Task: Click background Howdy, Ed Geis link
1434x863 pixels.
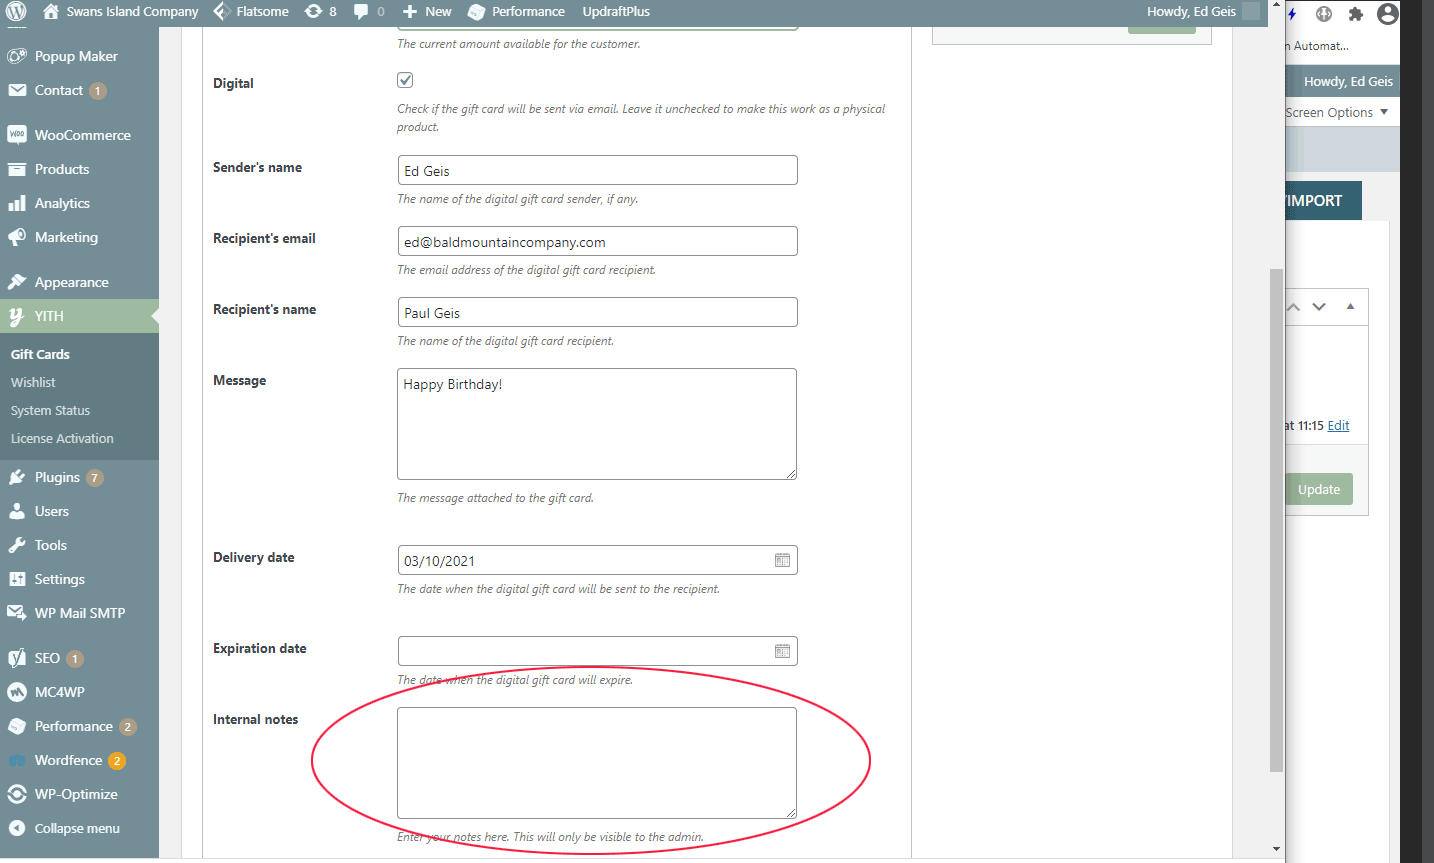Action: click(x=1348, y=82)
